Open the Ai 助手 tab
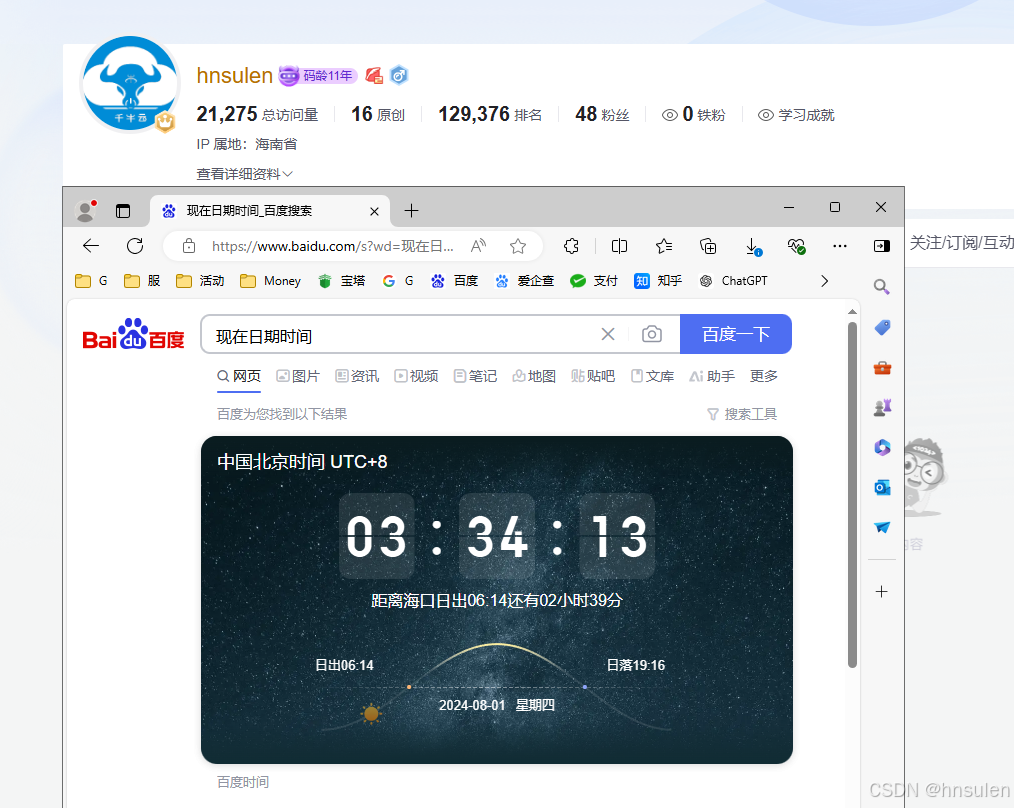 (x=712, y=376)
